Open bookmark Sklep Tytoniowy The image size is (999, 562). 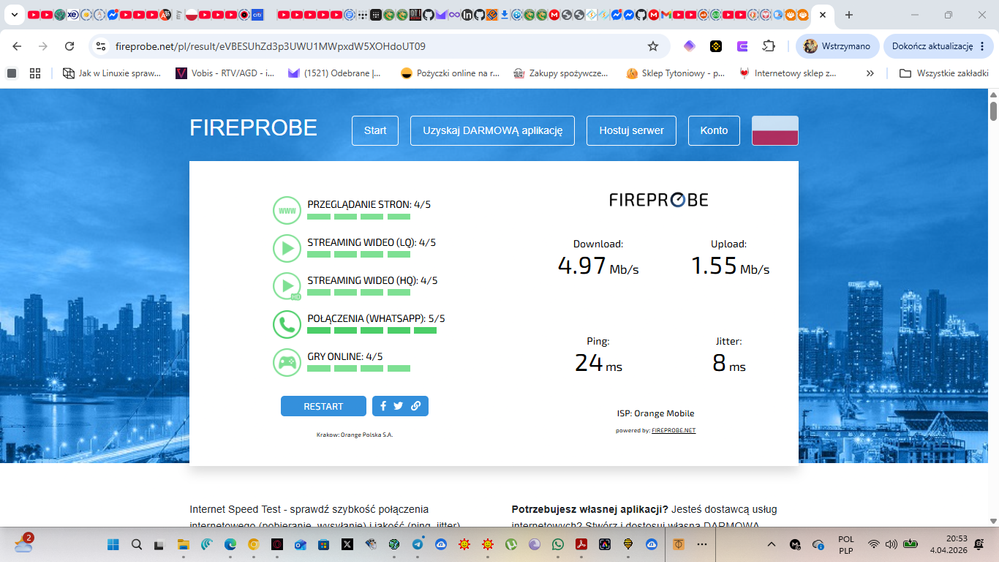675,73
